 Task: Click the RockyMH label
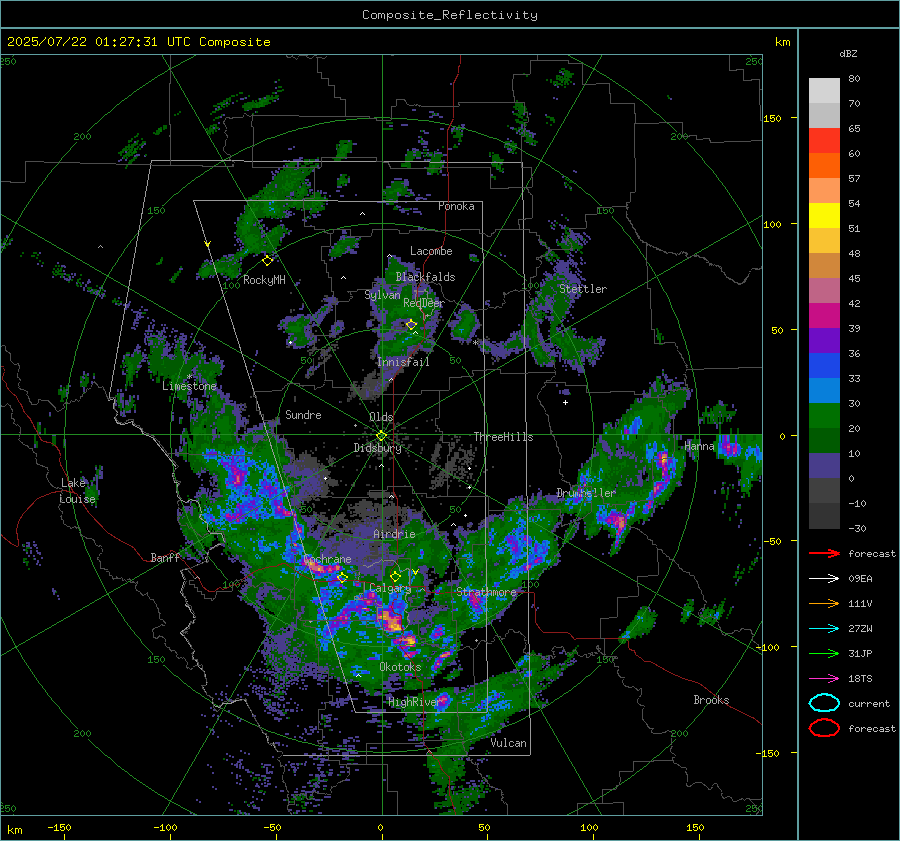coord(264,280)
